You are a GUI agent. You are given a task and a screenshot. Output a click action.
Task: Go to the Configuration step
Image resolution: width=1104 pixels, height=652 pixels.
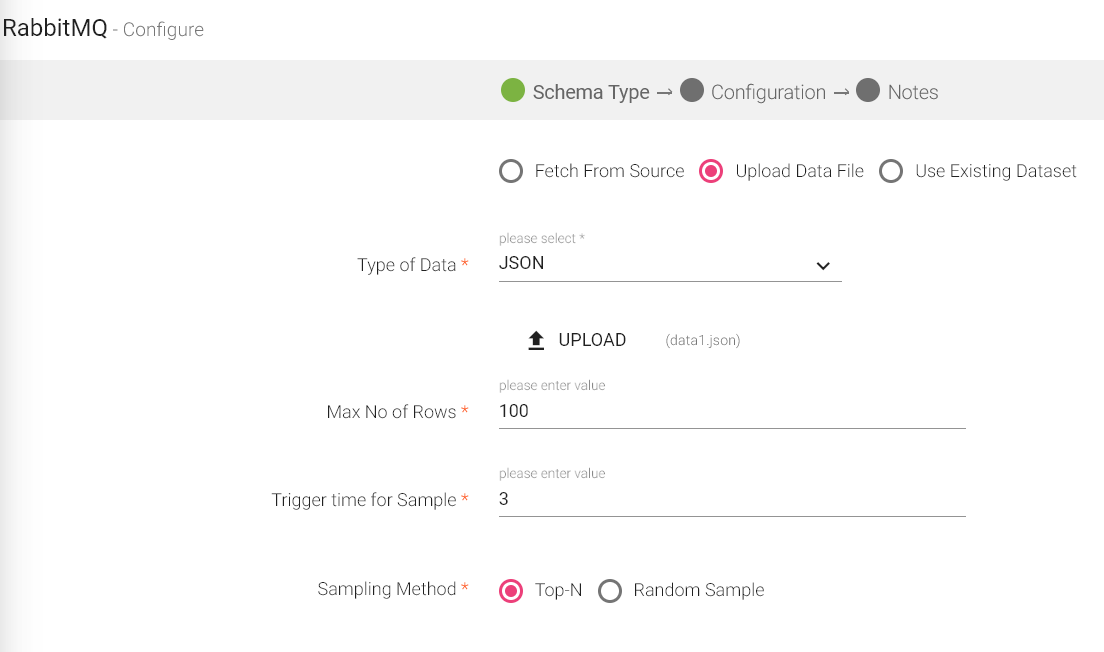(768, 93)
